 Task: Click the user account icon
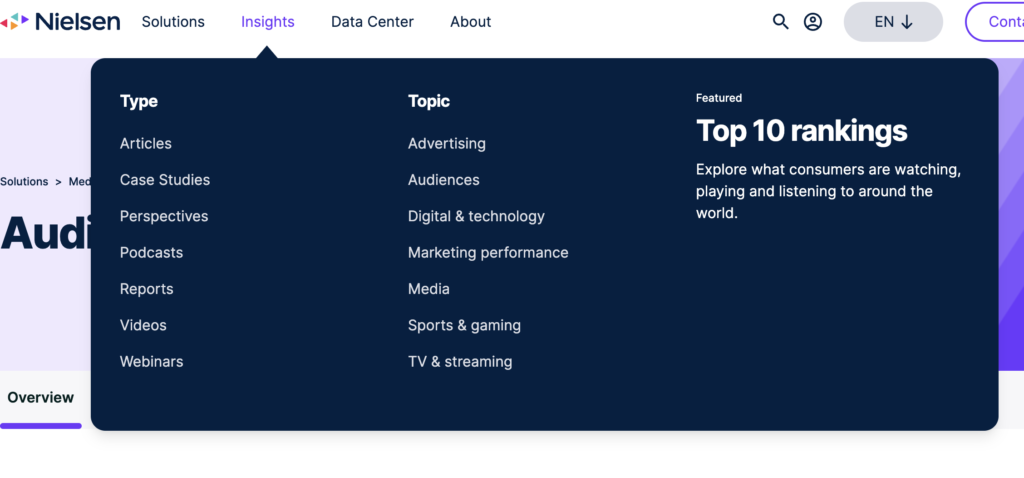click(x=813, y=22)
